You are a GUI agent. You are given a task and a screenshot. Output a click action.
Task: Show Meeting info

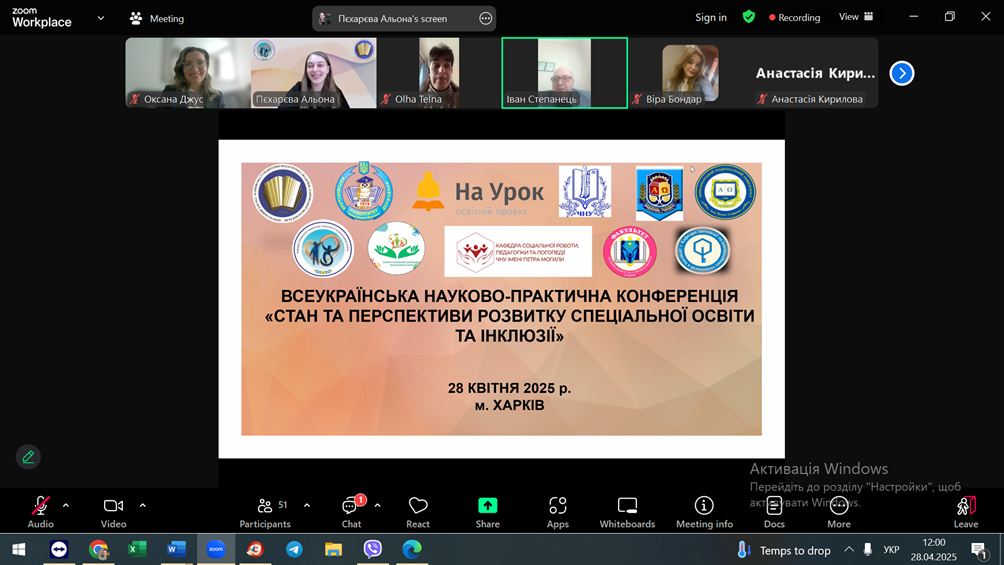tap(704, 512)
